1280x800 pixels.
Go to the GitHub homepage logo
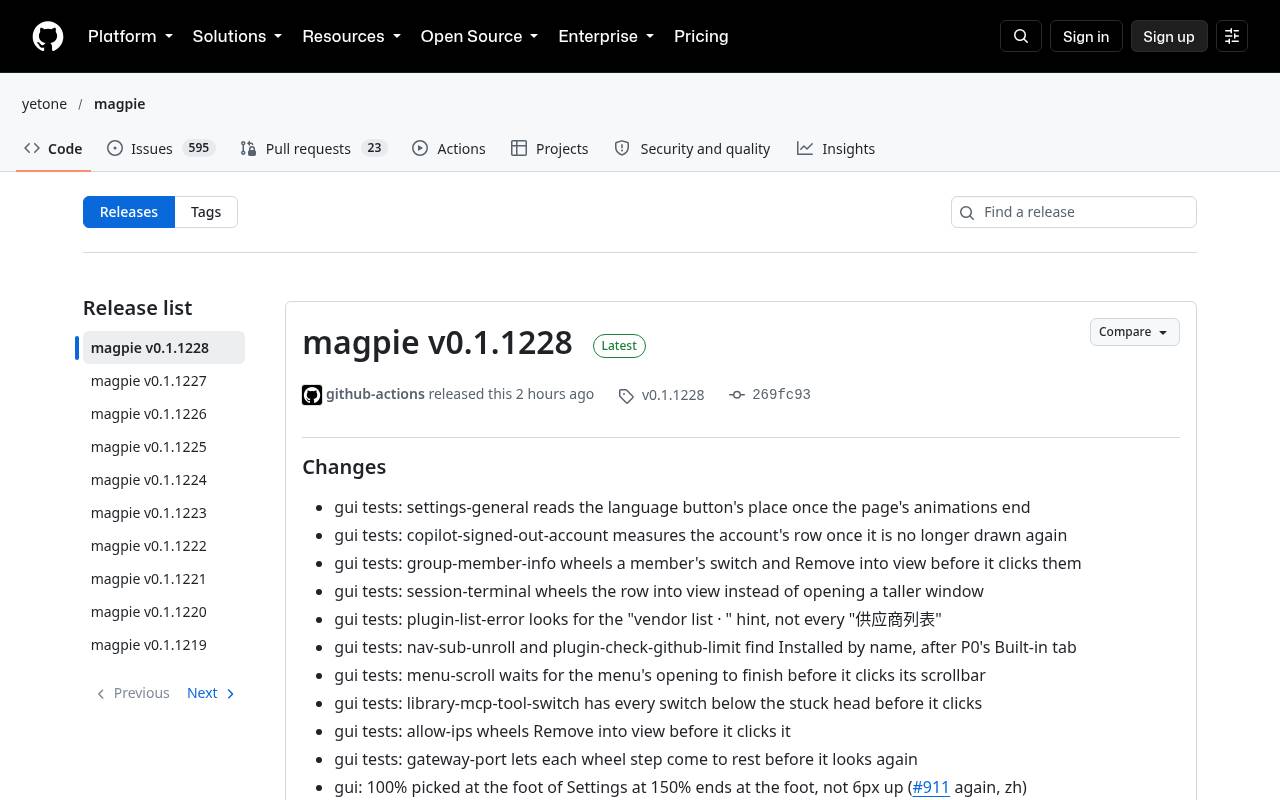[48, 36]
